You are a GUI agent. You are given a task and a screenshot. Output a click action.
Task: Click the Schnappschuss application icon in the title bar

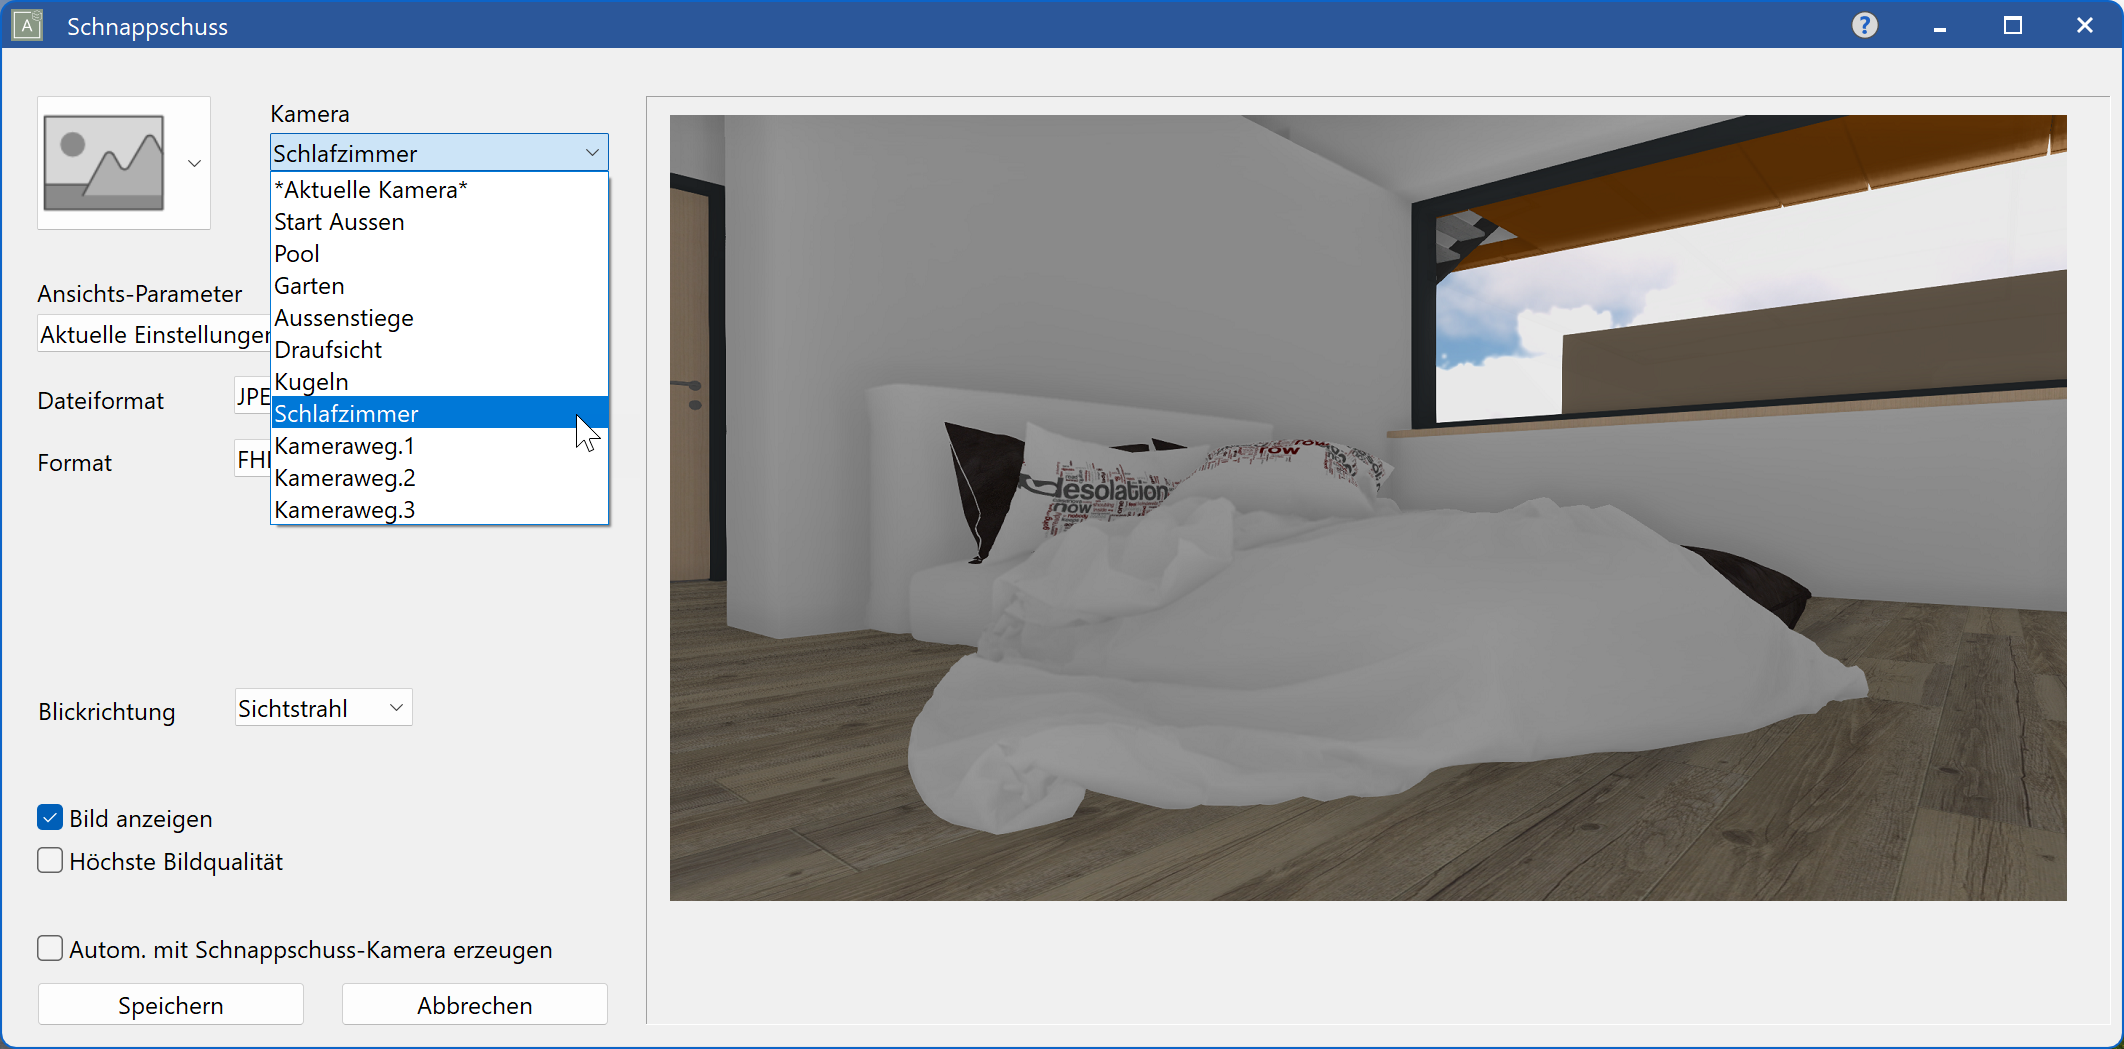[26, 24]
